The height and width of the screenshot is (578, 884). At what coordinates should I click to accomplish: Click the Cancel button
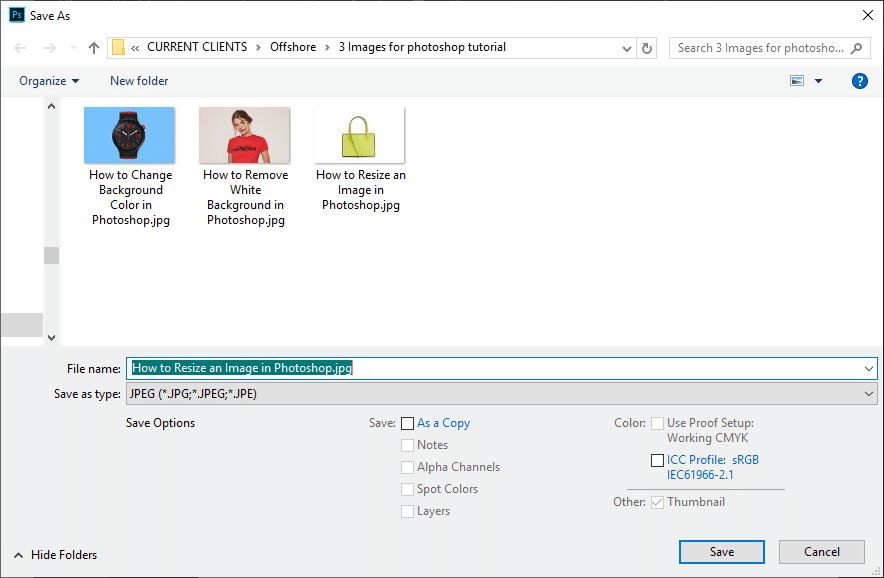pos(822,552)
